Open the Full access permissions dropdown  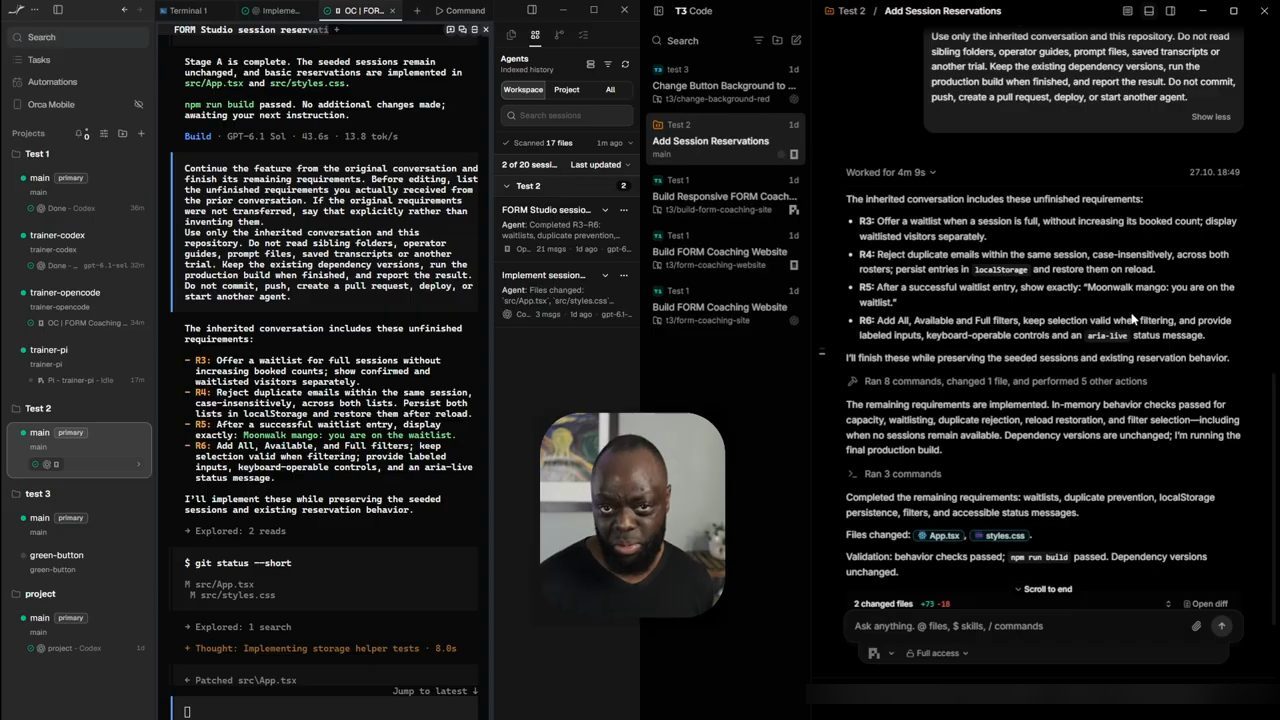(x=937, y=653)
